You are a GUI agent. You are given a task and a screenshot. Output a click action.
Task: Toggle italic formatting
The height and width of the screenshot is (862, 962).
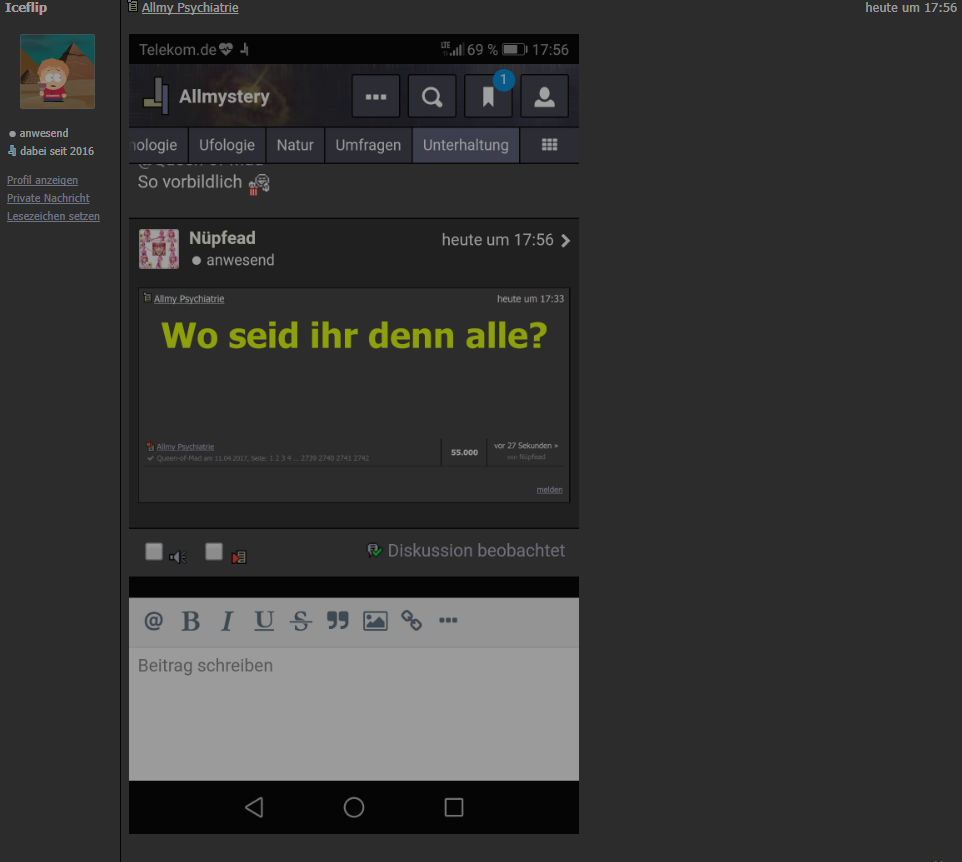227,621
